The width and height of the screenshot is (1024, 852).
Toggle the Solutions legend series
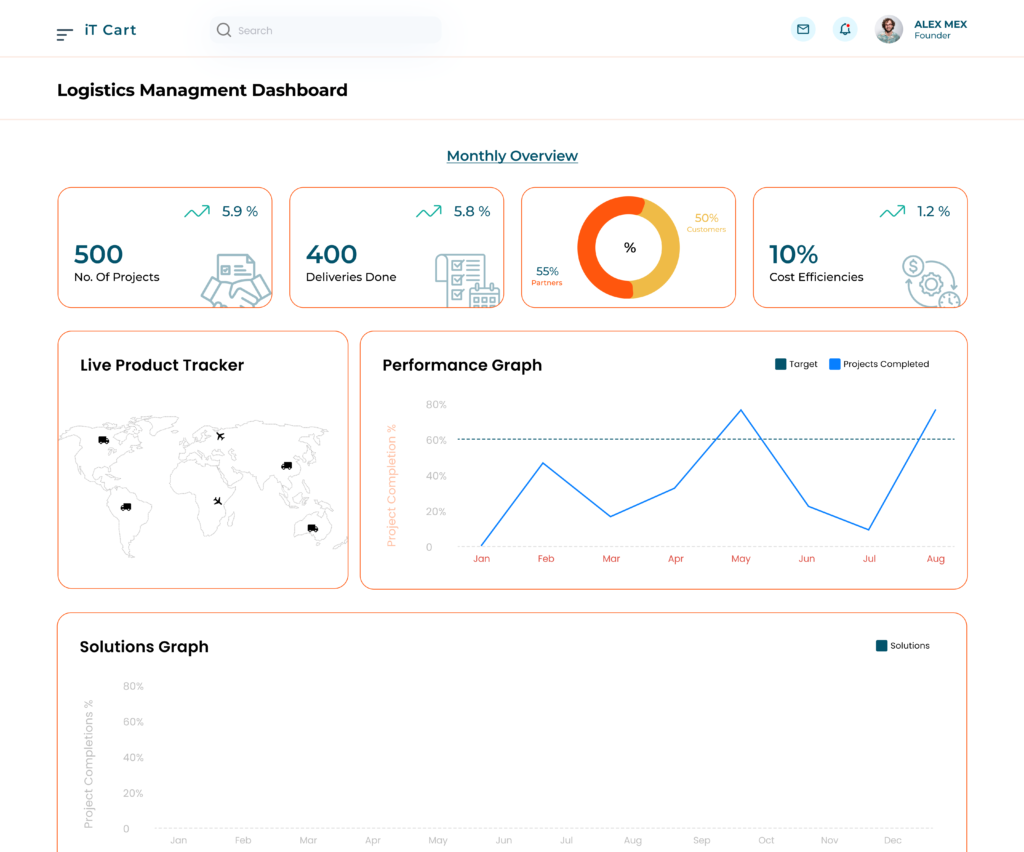click(881, 646)
